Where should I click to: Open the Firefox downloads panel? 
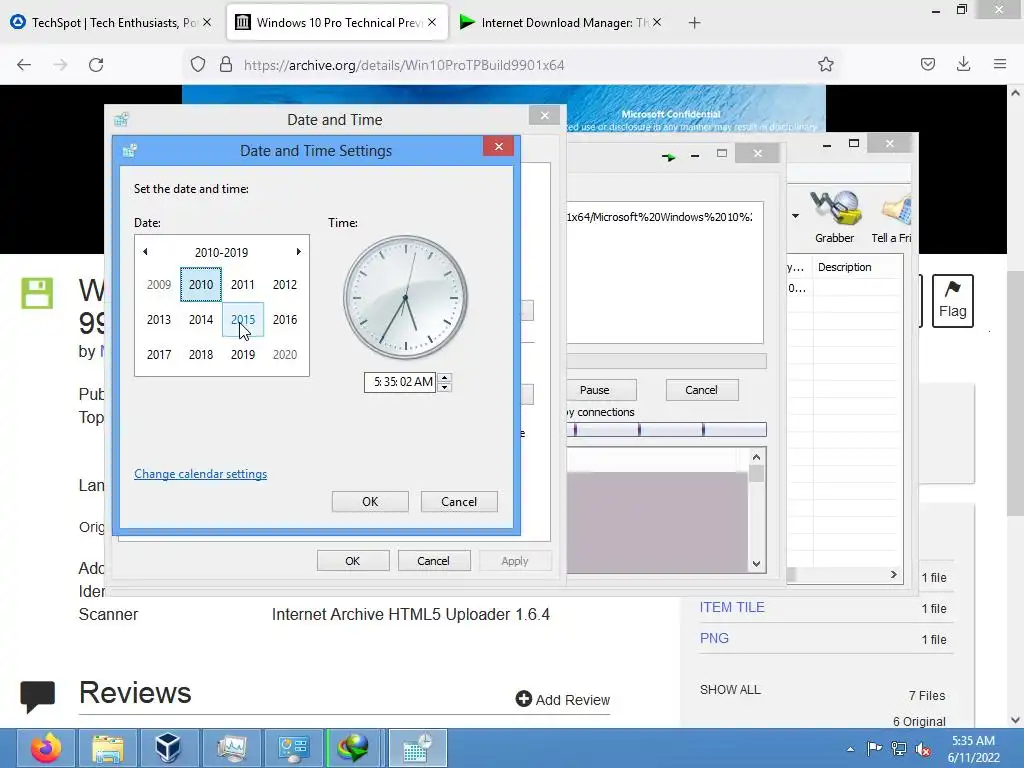(963, 64)
